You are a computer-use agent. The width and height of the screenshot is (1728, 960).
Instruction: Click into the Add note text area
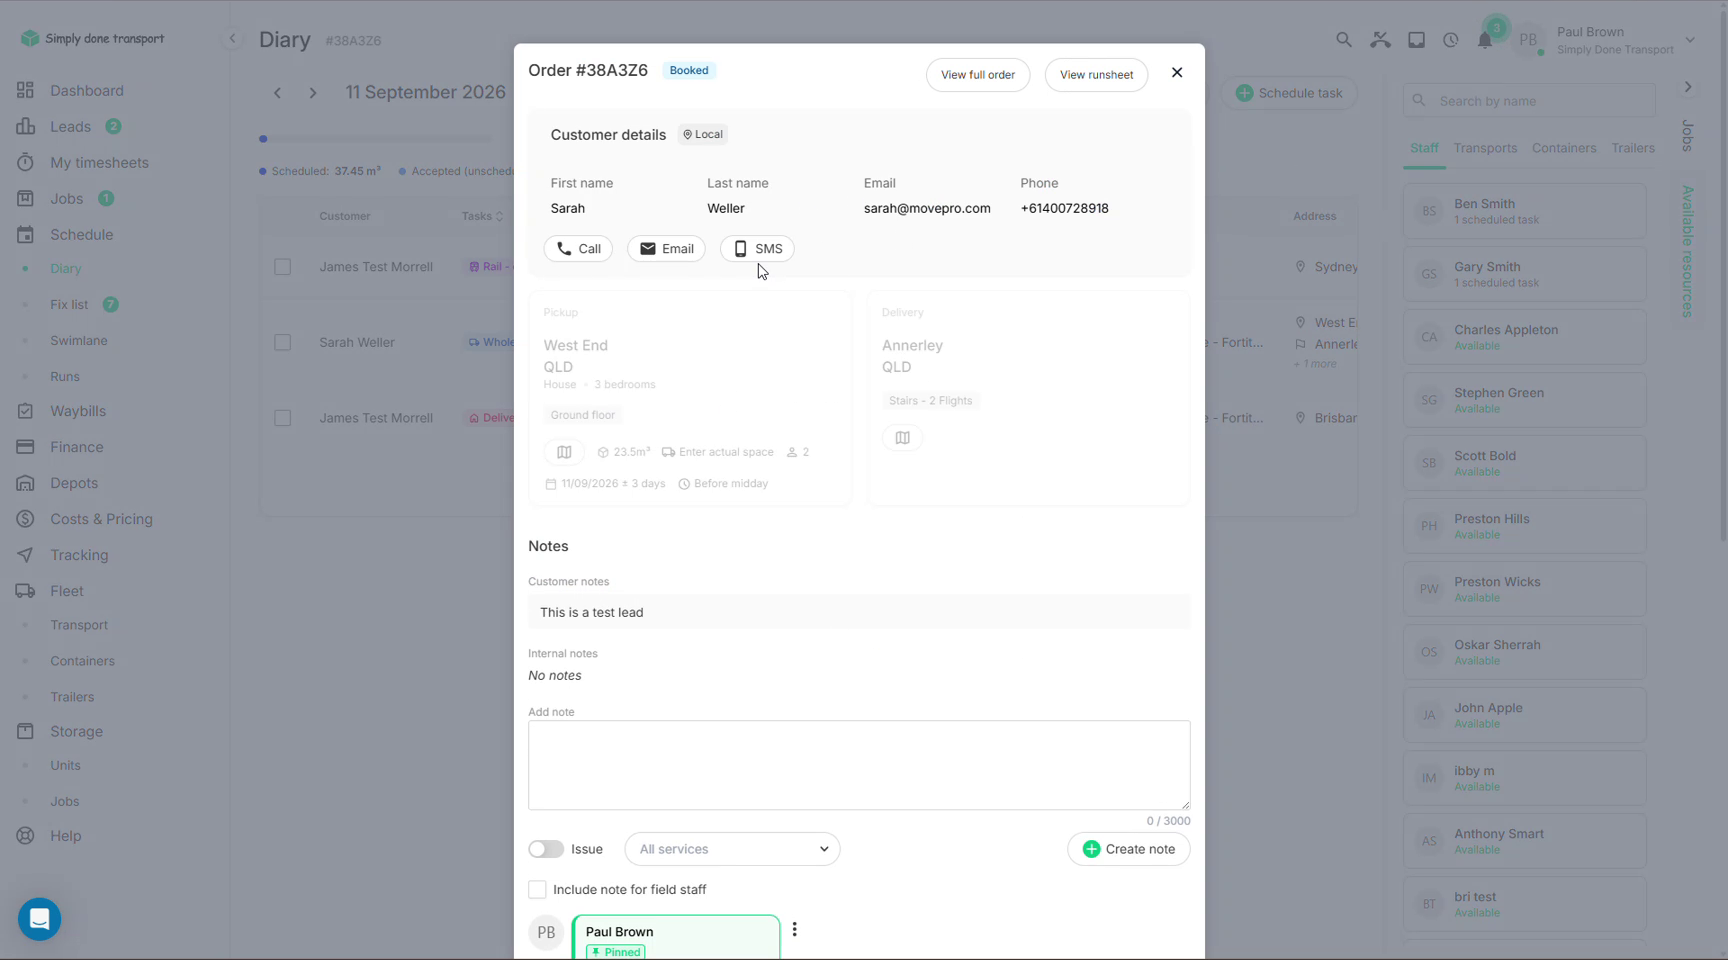pos(859,765)
